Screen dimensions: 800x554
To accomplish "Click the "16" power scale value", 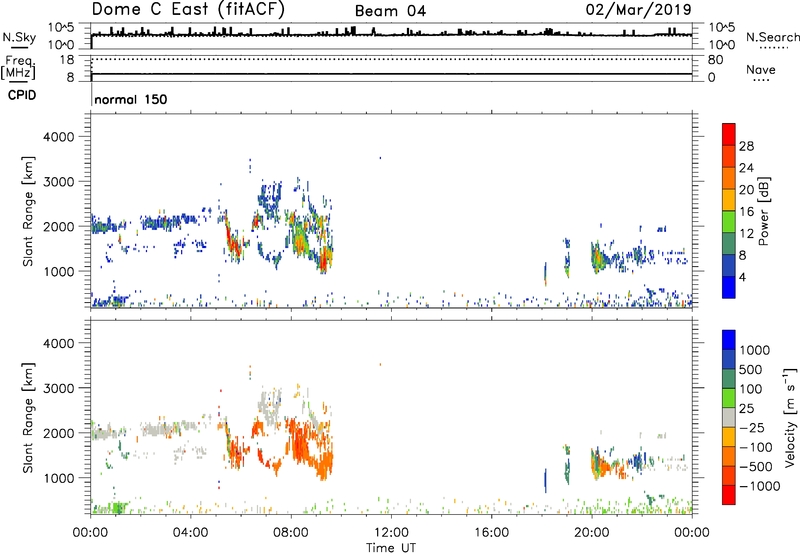I will coord(746,212).
